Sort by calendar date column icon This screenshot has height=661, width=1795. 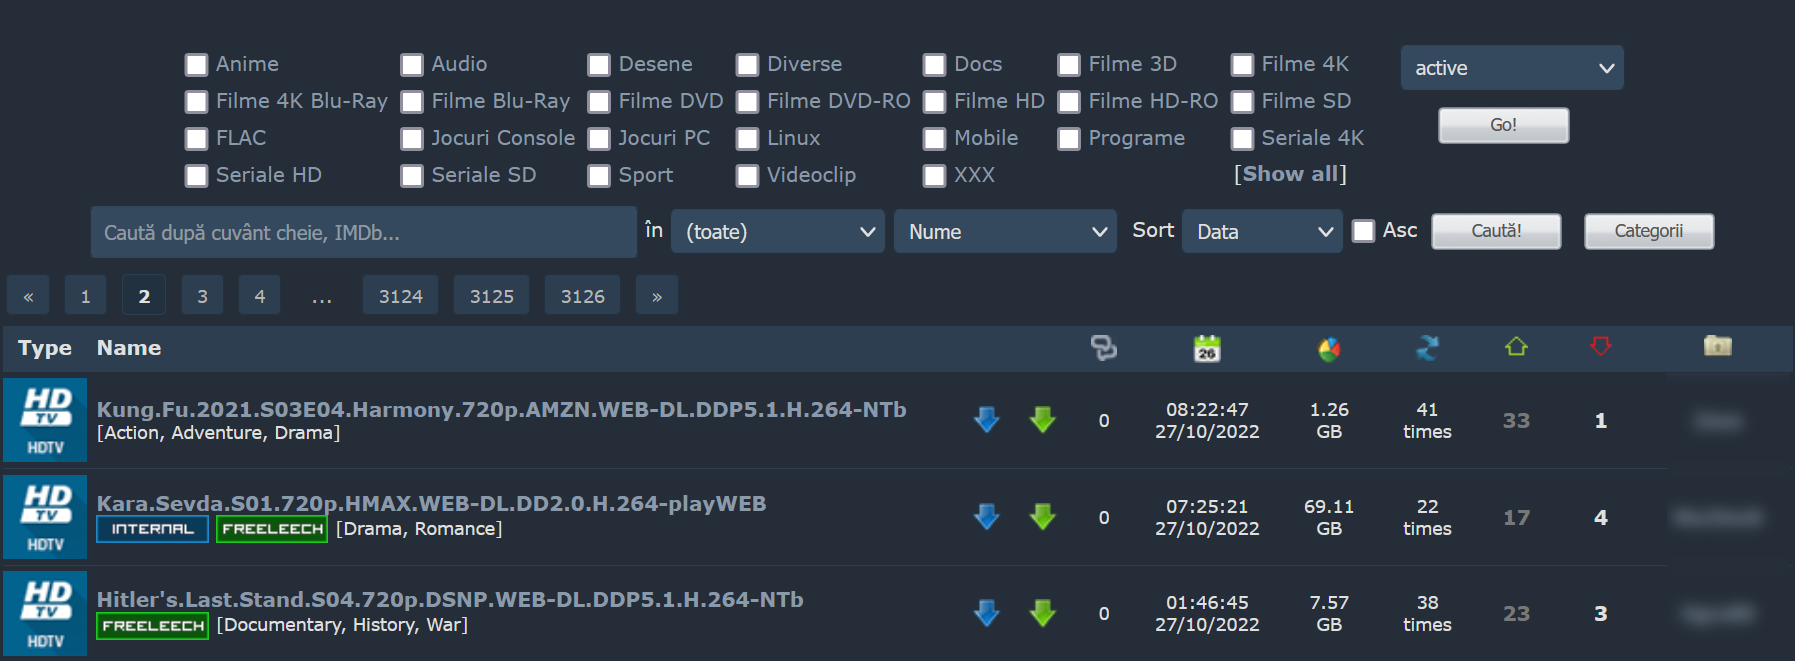coord(1207,348)
